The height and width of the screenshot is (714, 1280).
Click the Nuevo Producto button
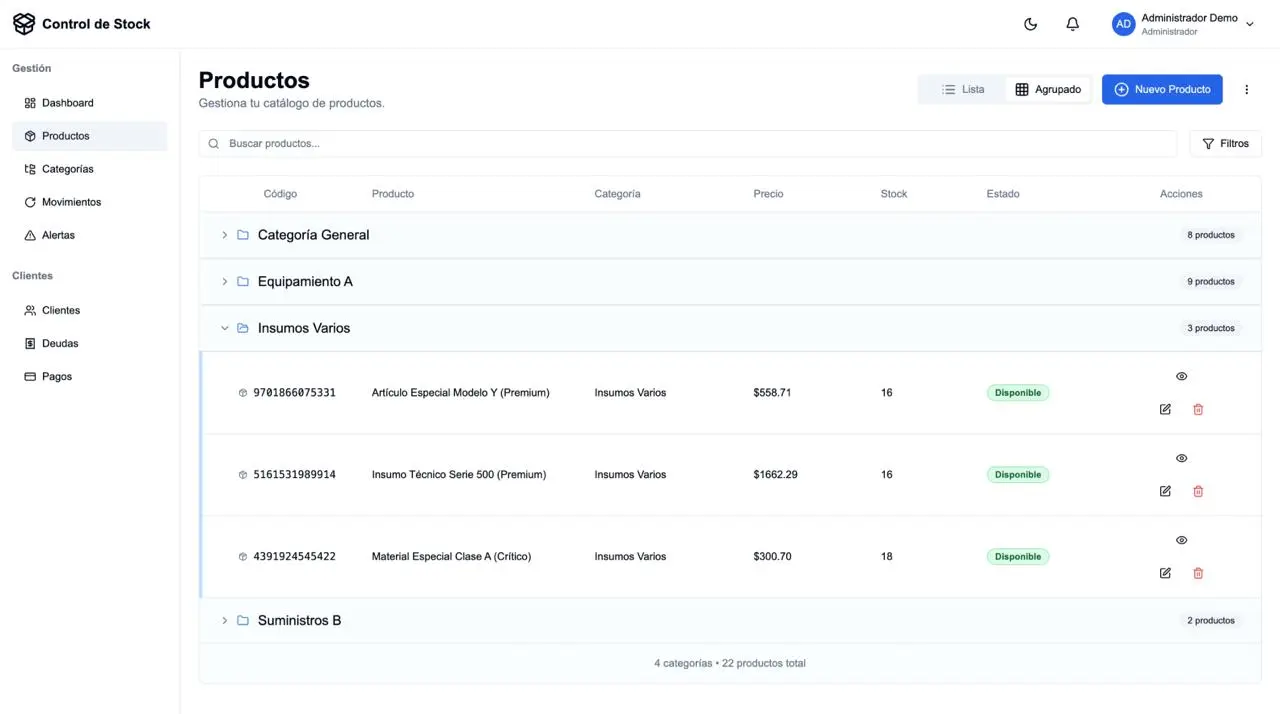coord(1161,89)
